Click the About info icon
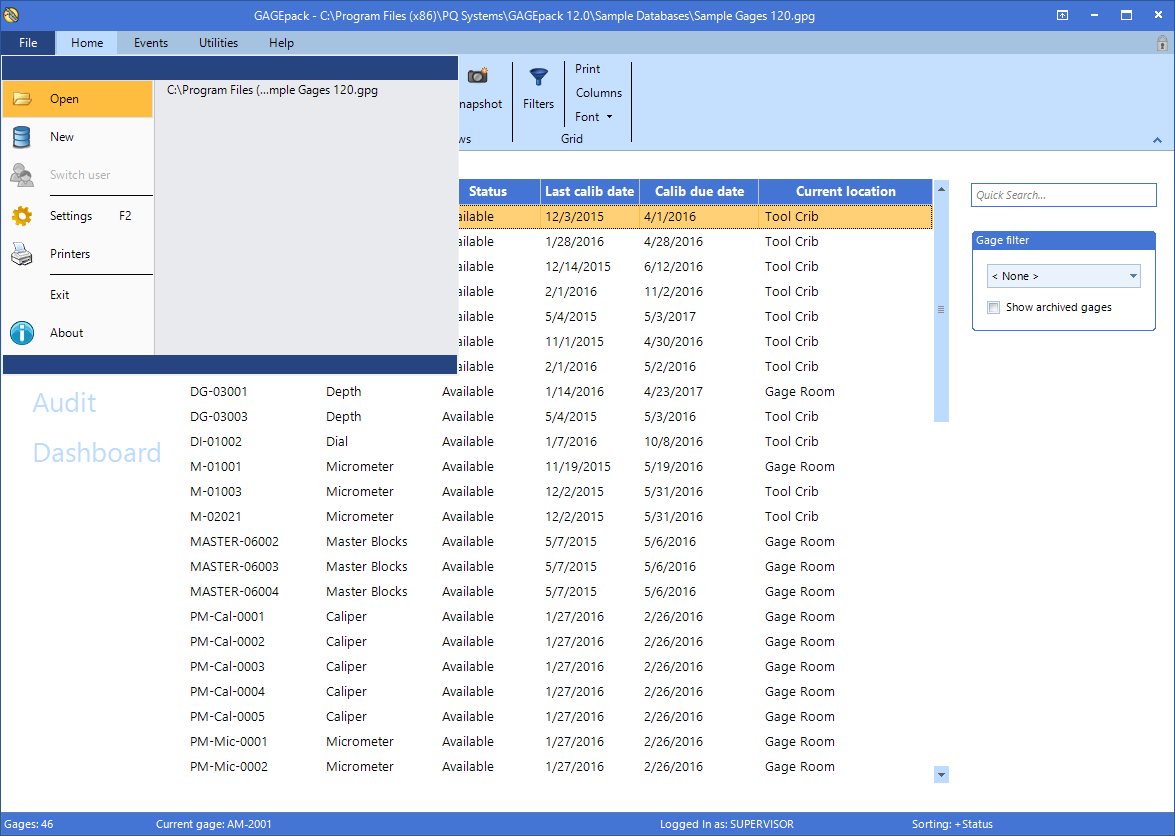Viewport: 1175px width, 836px height. [x=22, y=333]
